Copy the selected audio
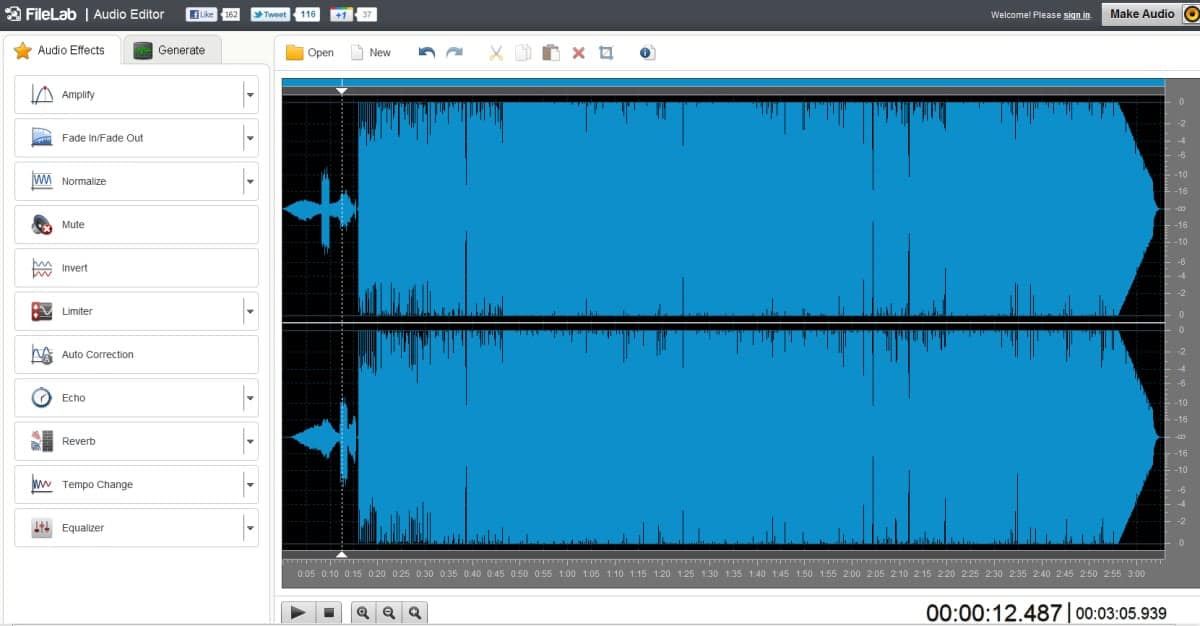Screen dimensions: 1200x626 coord(523,52)
